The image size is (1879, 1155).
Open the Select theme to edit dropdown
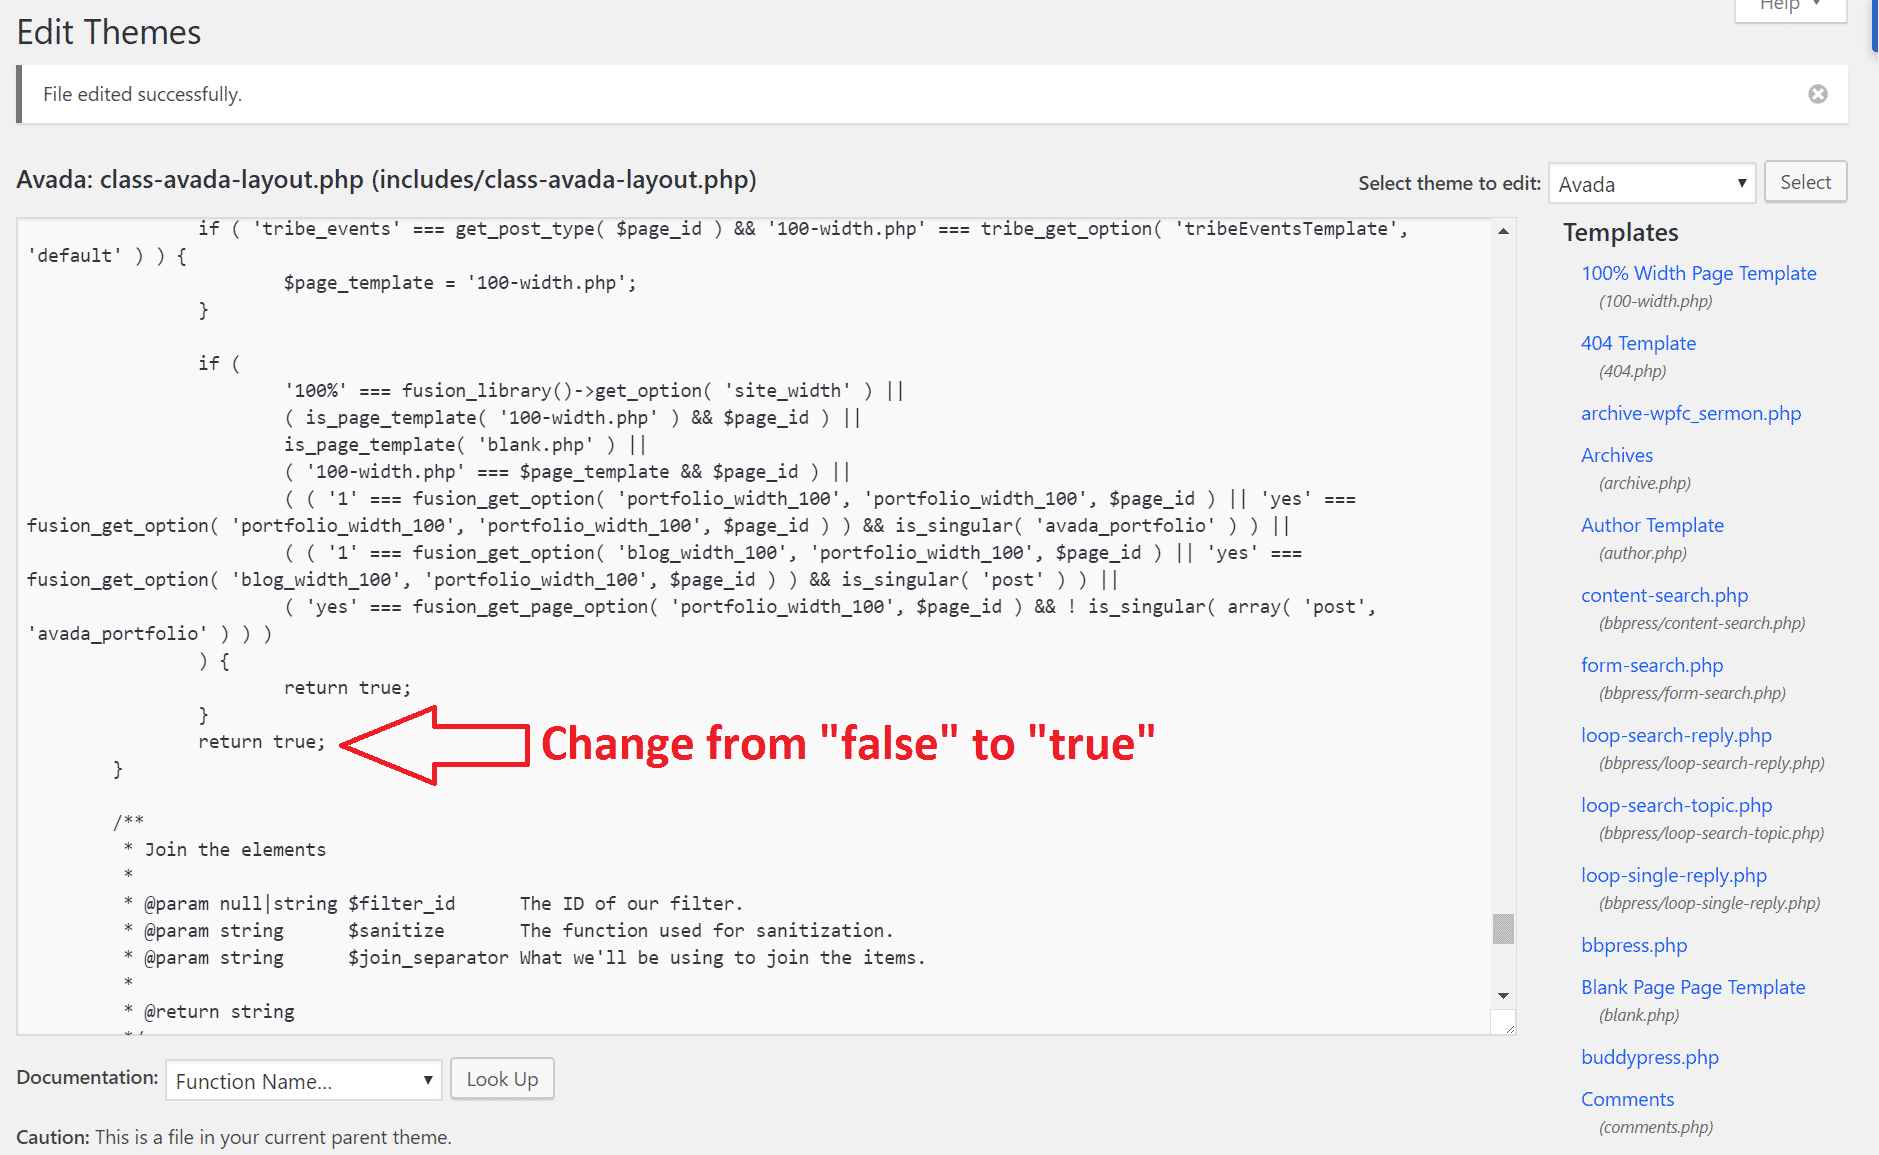pos(1651,184)
